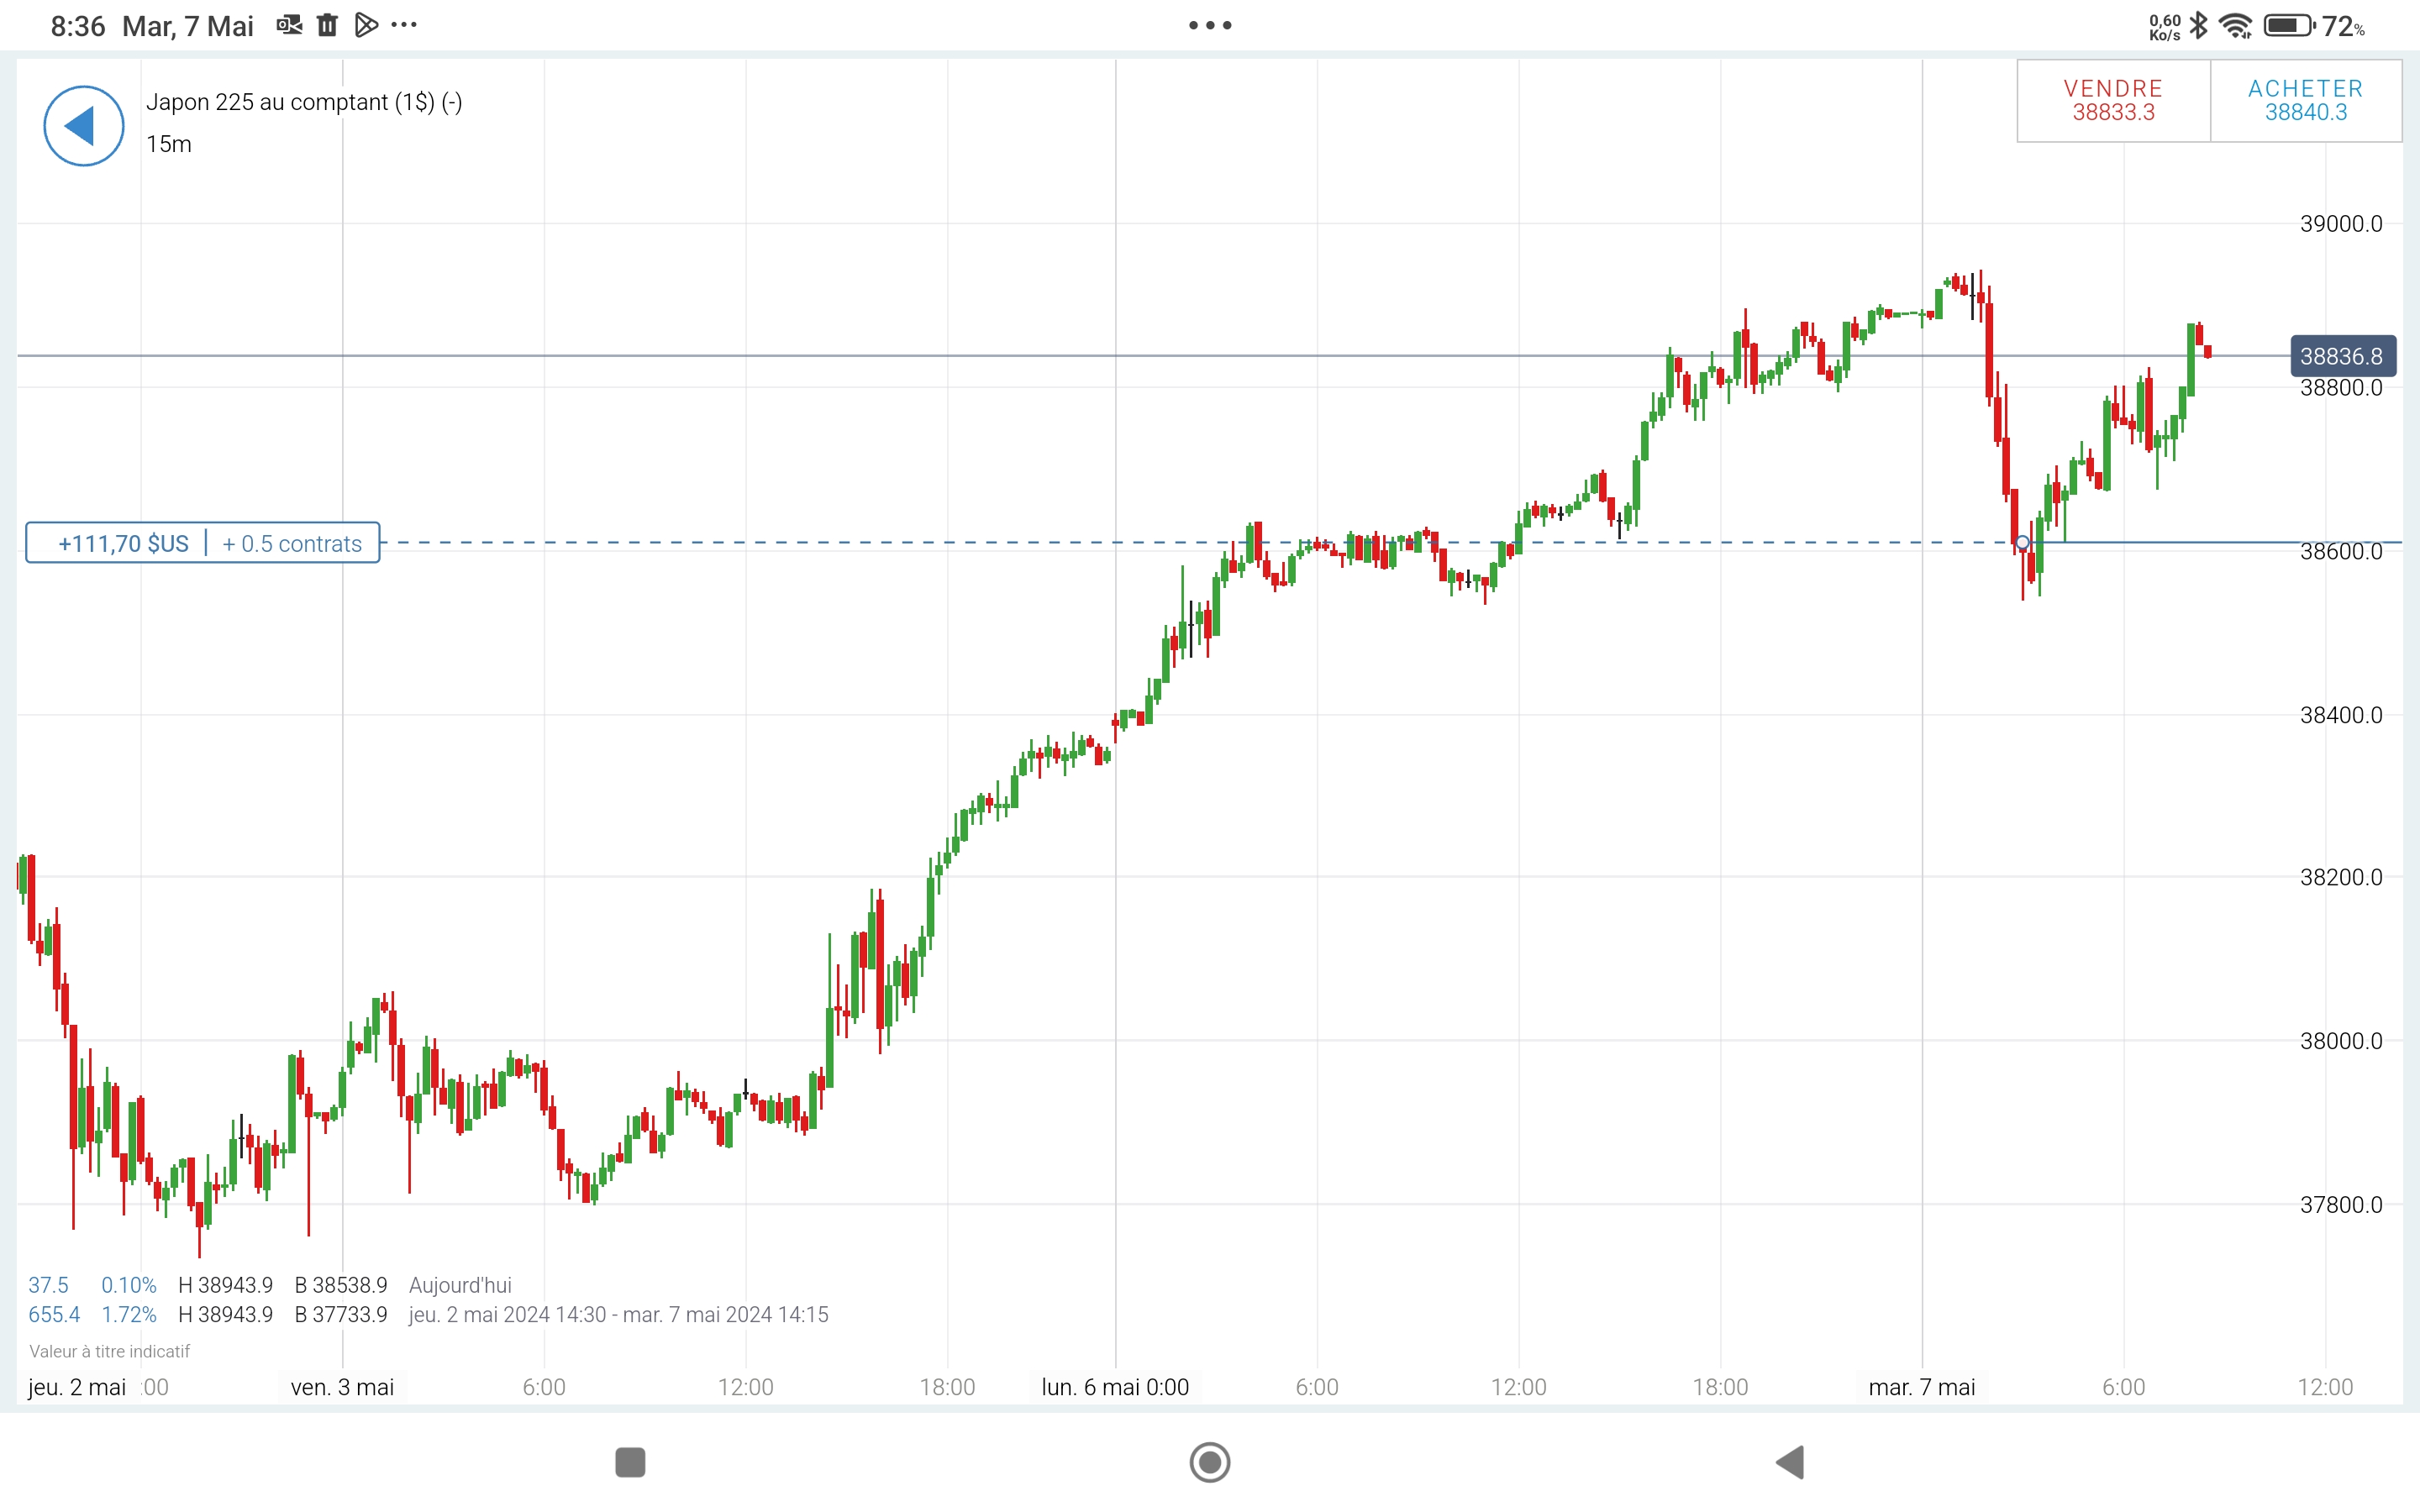The height and width of the screenshot is (1512, 2420).
Task: Open the three-dot menu at top center
Action: click(x=1210, y=25)
